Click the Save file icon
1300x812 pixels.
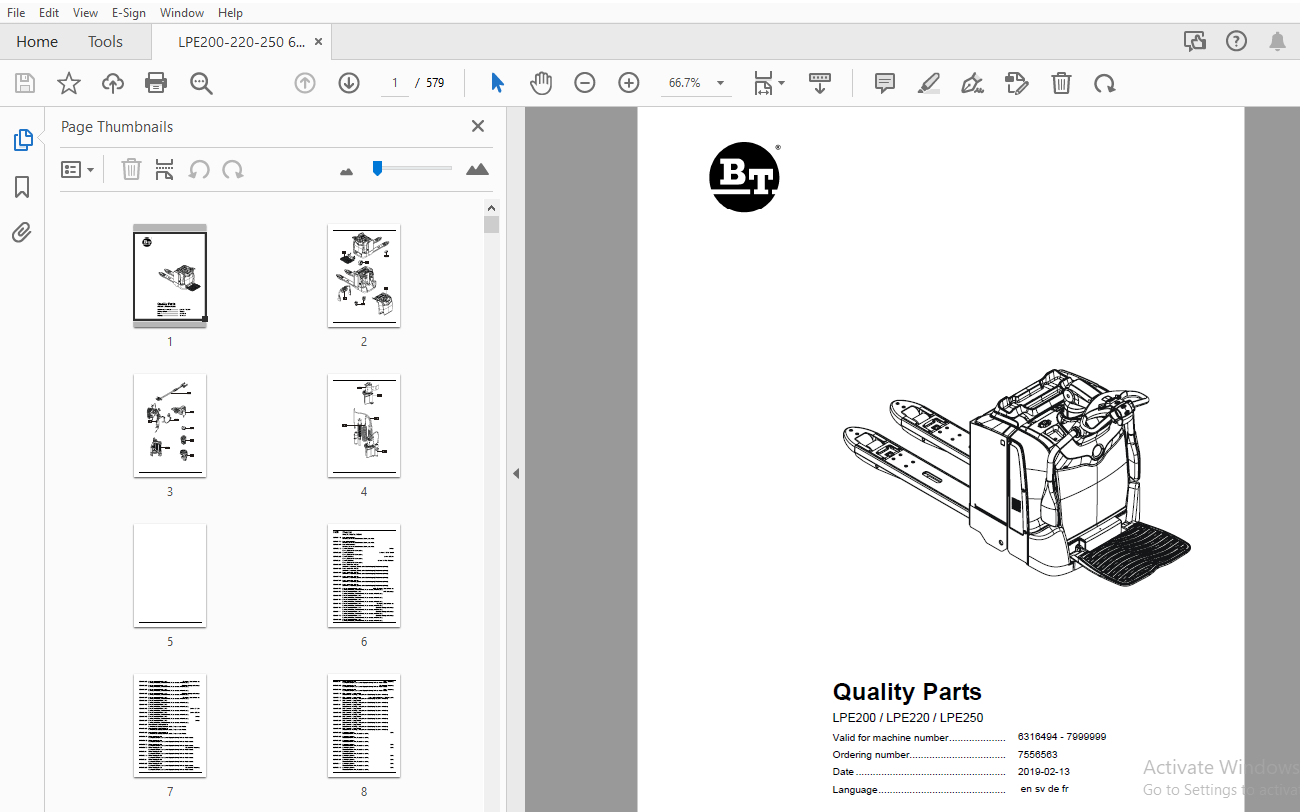[25, 83]
